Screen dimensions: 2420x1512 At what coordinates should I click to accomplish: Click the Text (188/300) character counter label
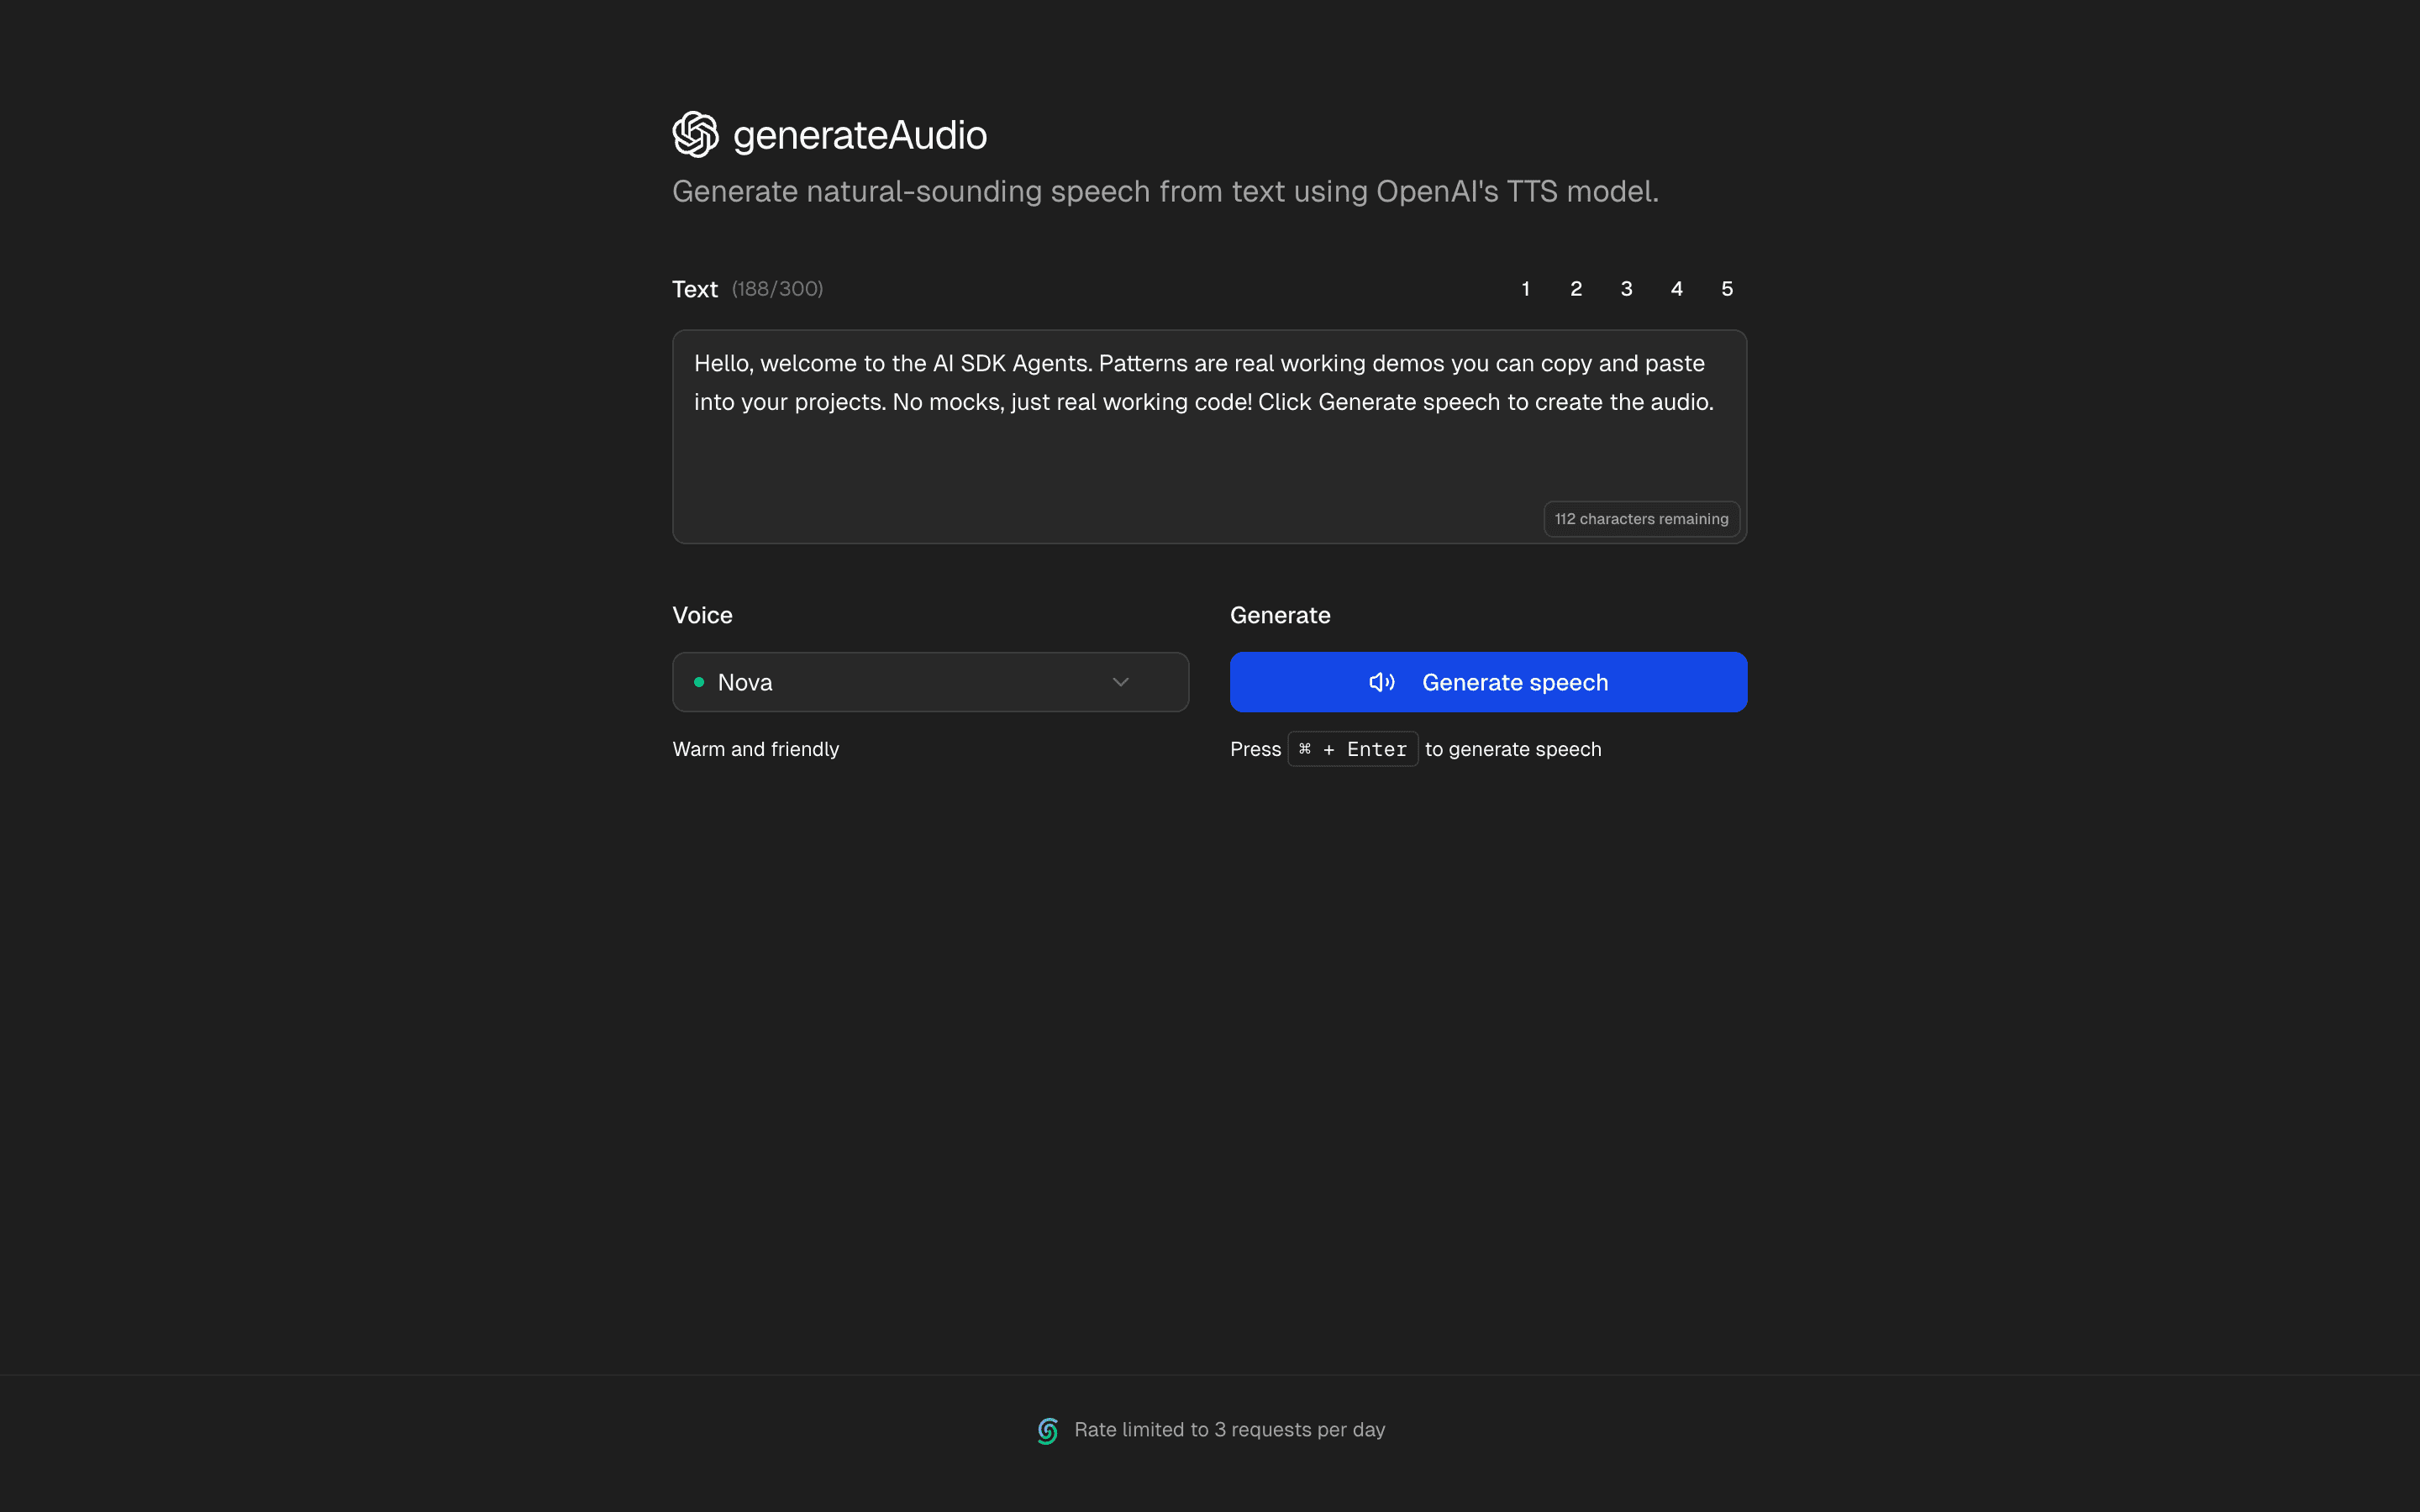pos(747,288)
